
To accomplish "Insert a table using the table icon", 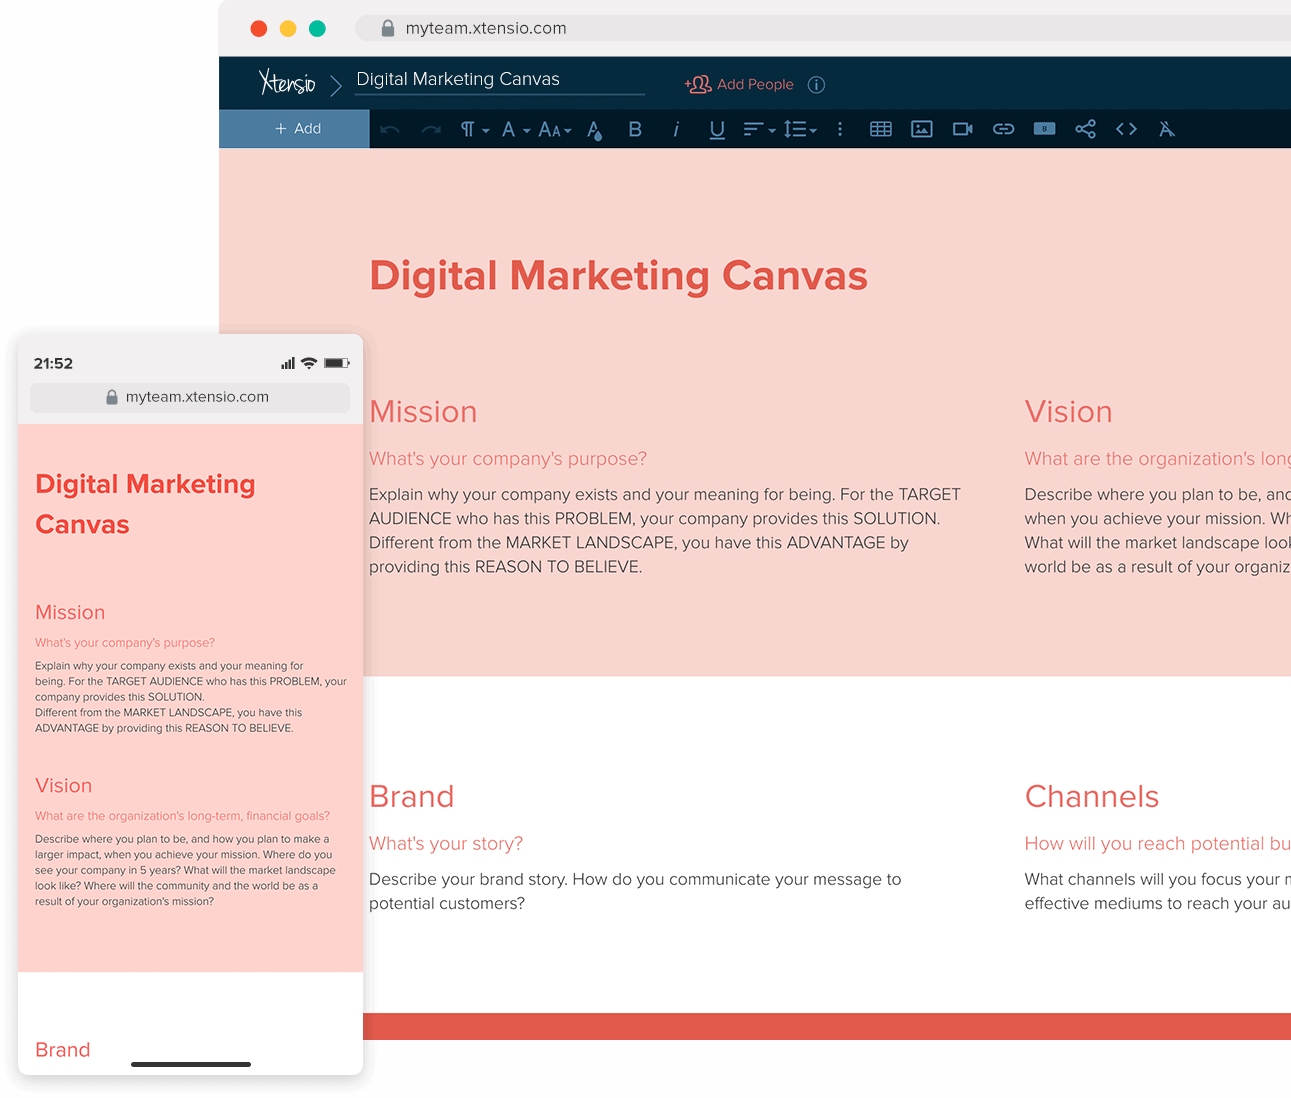I will point(881,129).
